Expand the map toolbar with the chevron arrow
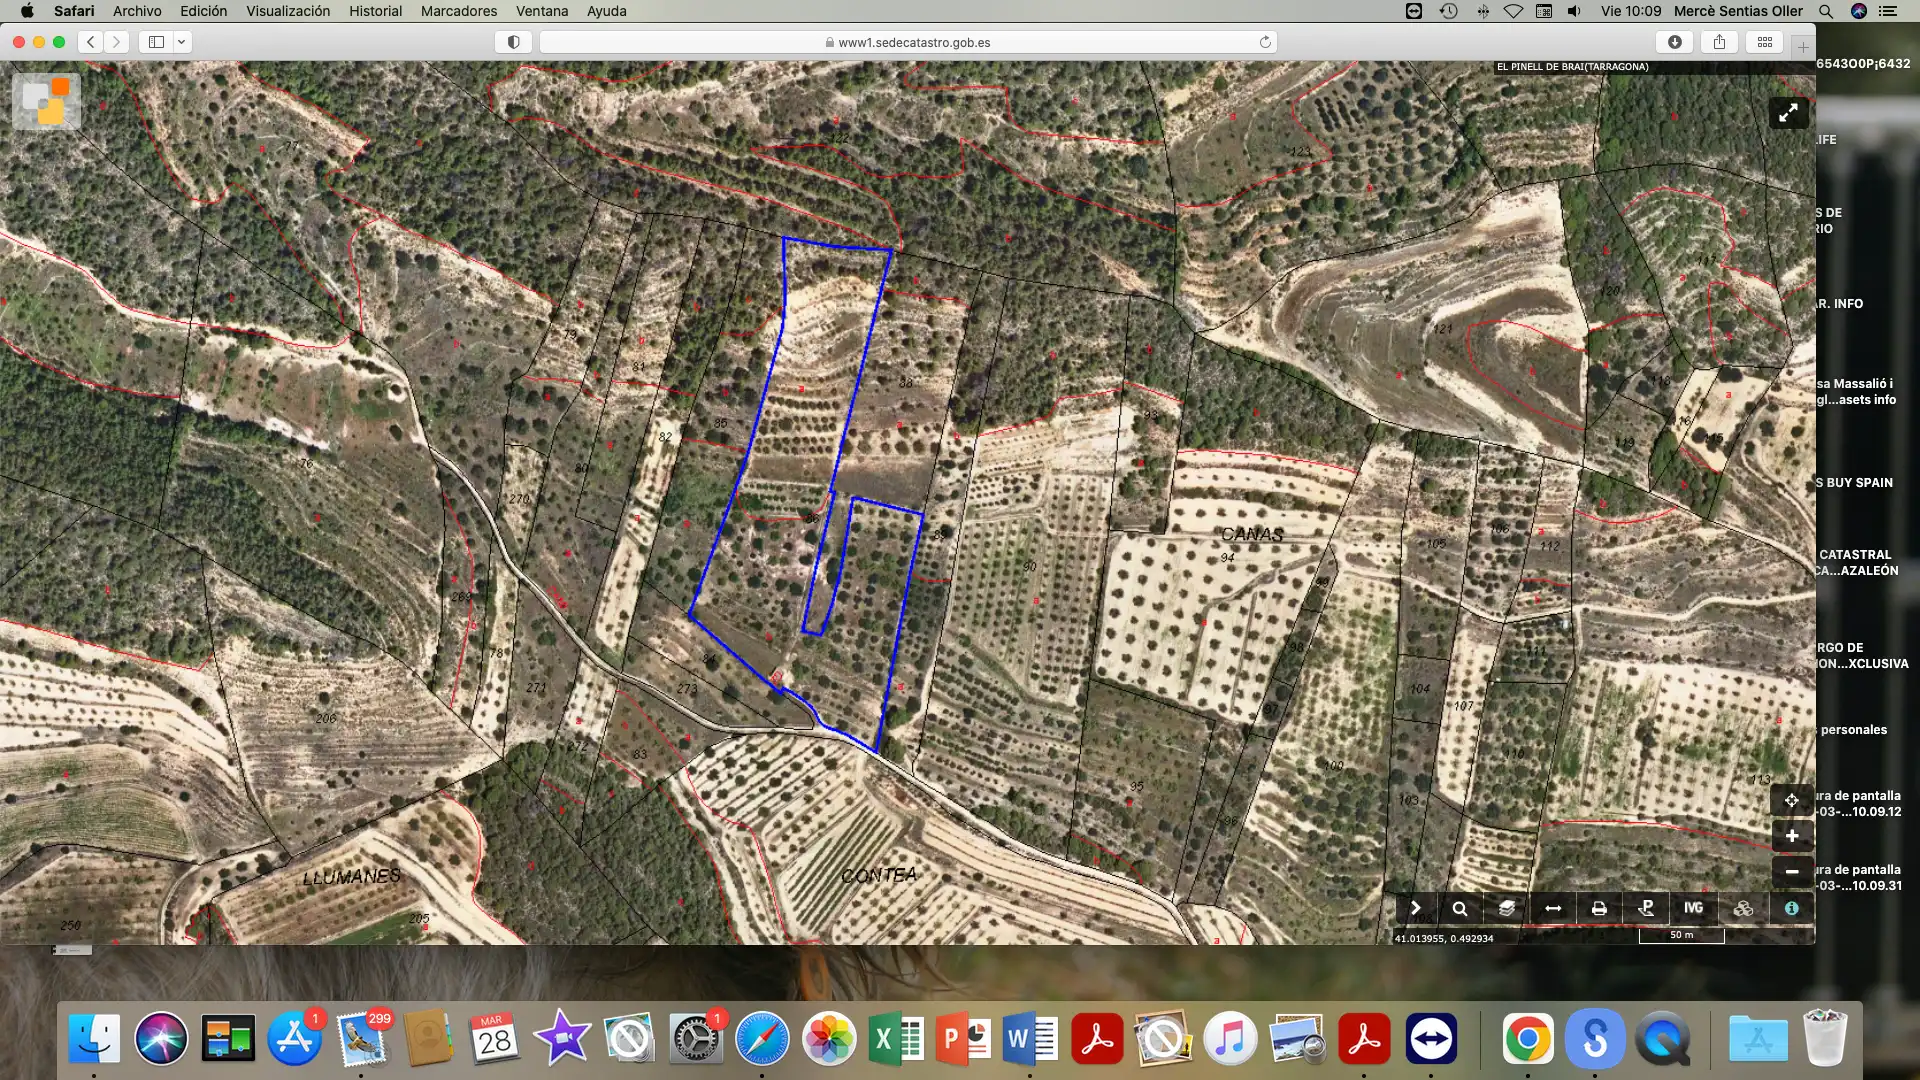The image size is (1920, 1080). tap(1415, 908)
